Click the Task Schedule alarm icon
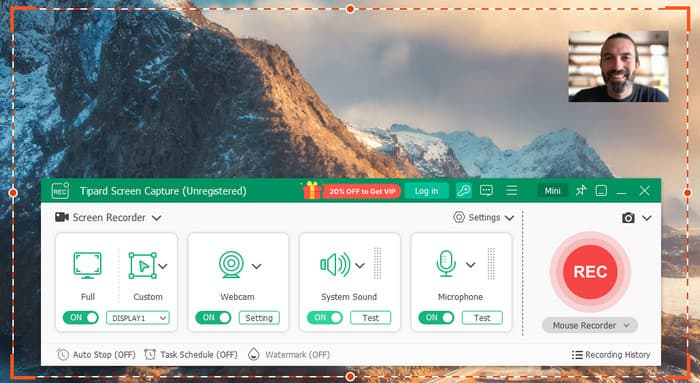Screen dimensions: 700x383 [150, 354]
